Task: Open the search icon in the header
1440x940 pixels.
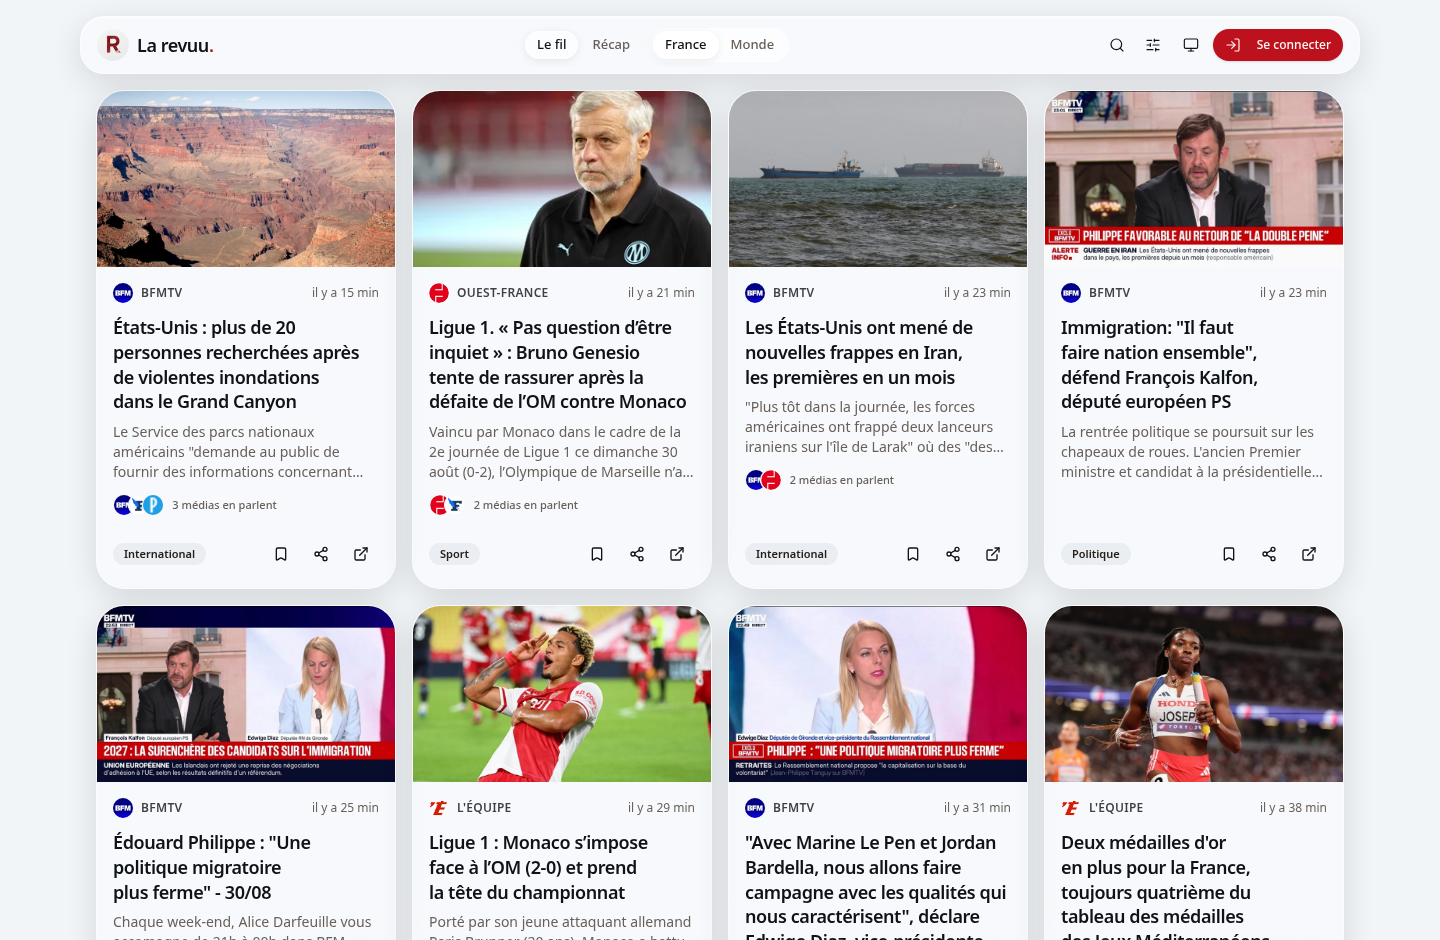Action: [x=1117, y=45]
